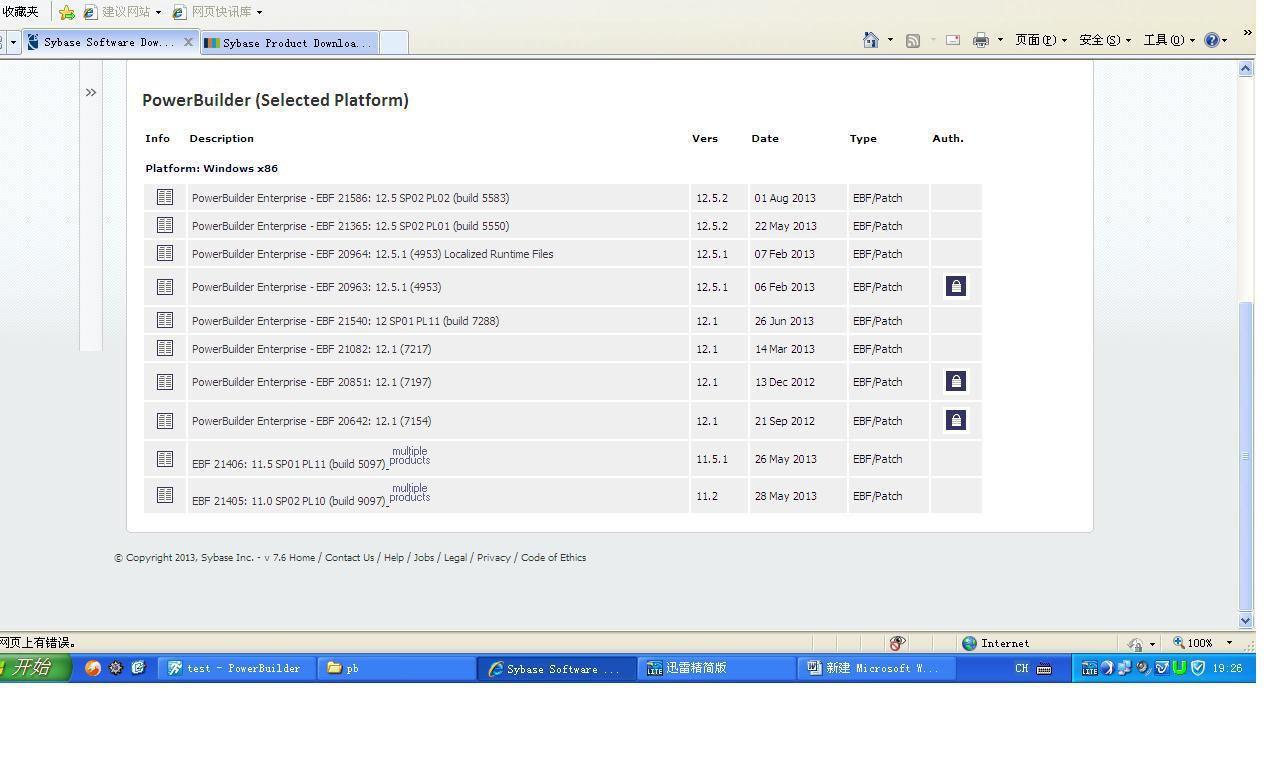Image resolution: width=1280 pixels, height=768 pixels.
Task: Open EBF 21365 12.5 SP02 PL01 link
Action: [x=350, y=226]
